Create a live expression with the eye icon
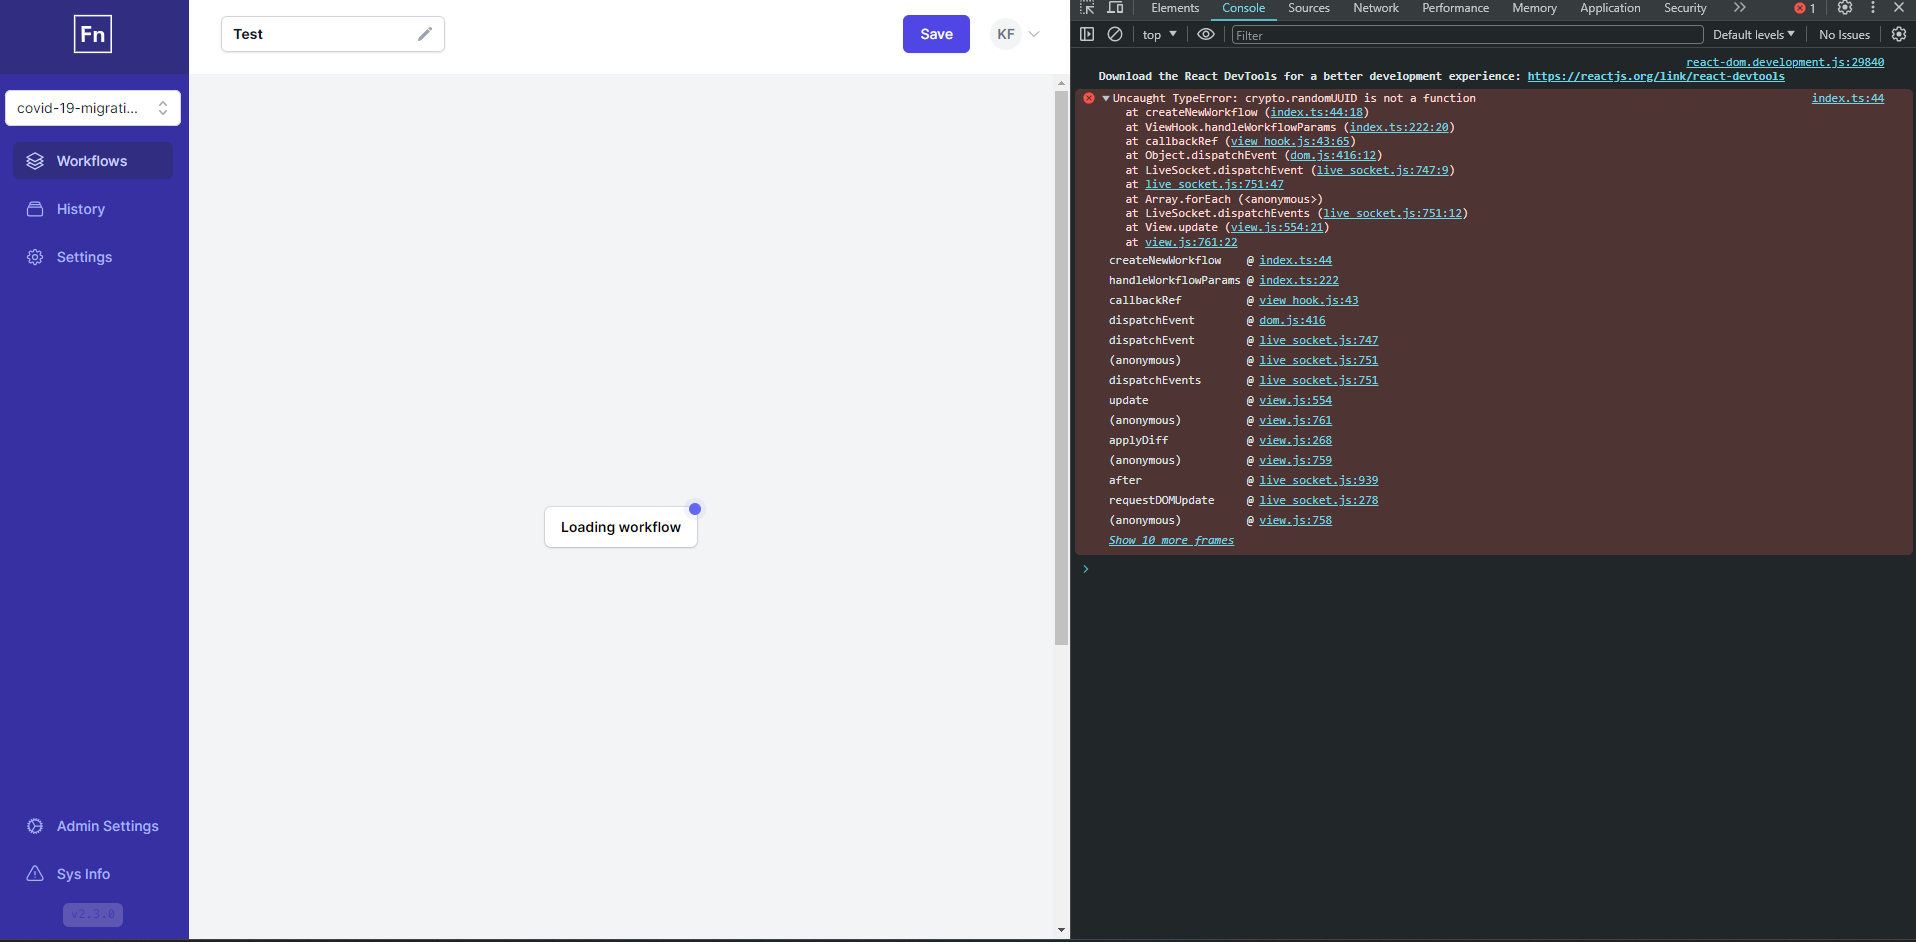The height and width of the screenshot is (942, 1916). coord(1205,34)
